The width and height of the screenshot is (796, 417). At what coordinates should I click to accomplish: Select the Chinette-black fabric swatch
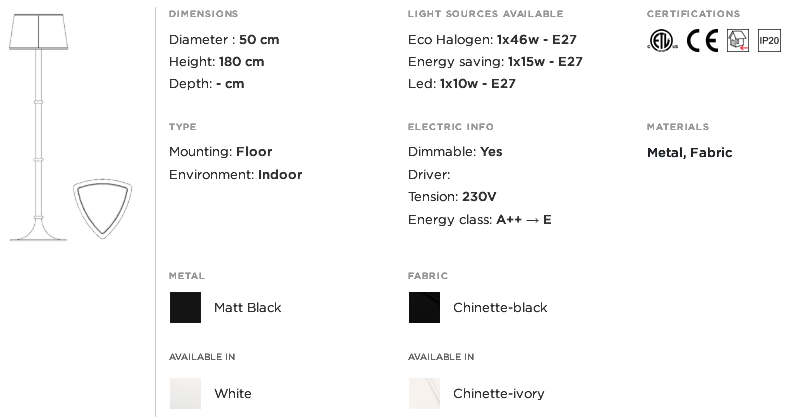click(x=424, y=307)
